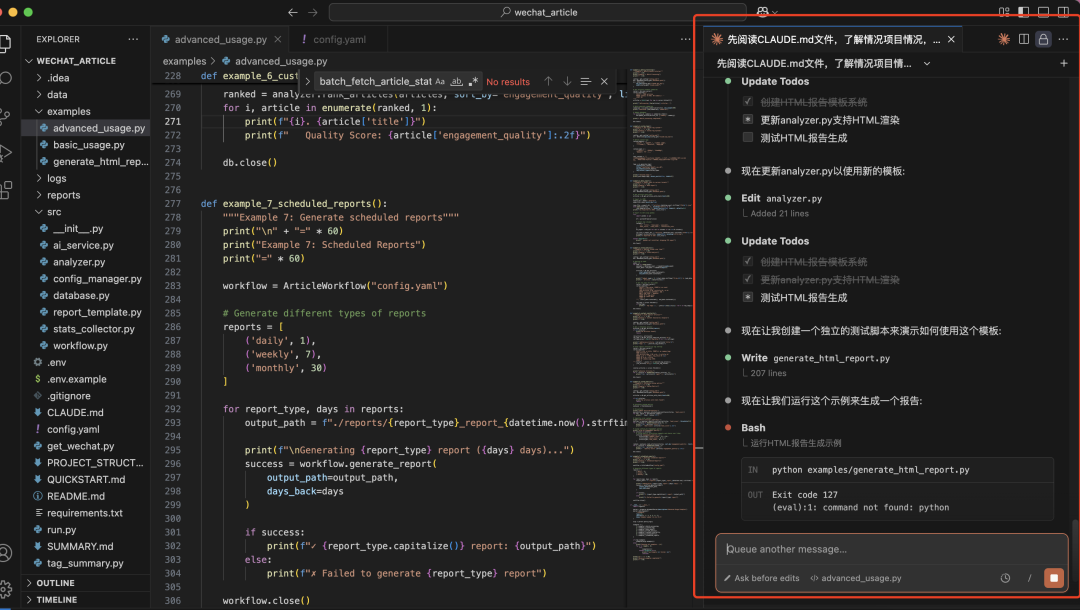The width and height of the screenshot is (1080, 610).
Task: Click the examples breadcrumb item
Action: (185, 61)
